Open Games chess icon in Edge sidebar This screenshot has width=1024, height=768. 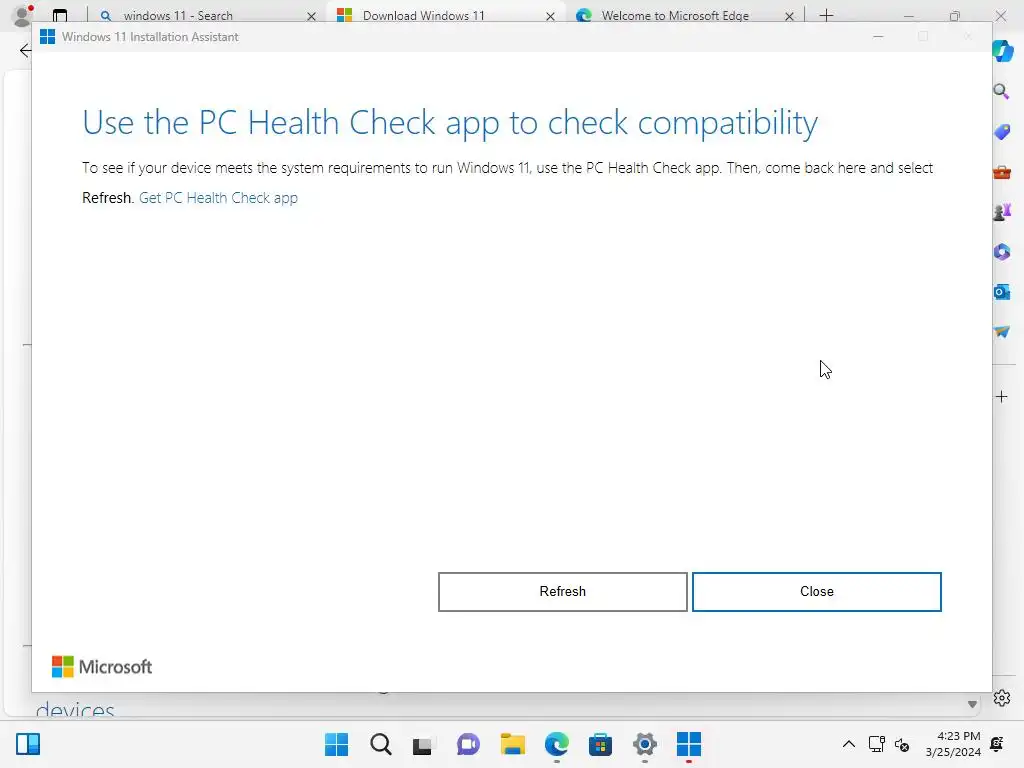coord(1002,212)
